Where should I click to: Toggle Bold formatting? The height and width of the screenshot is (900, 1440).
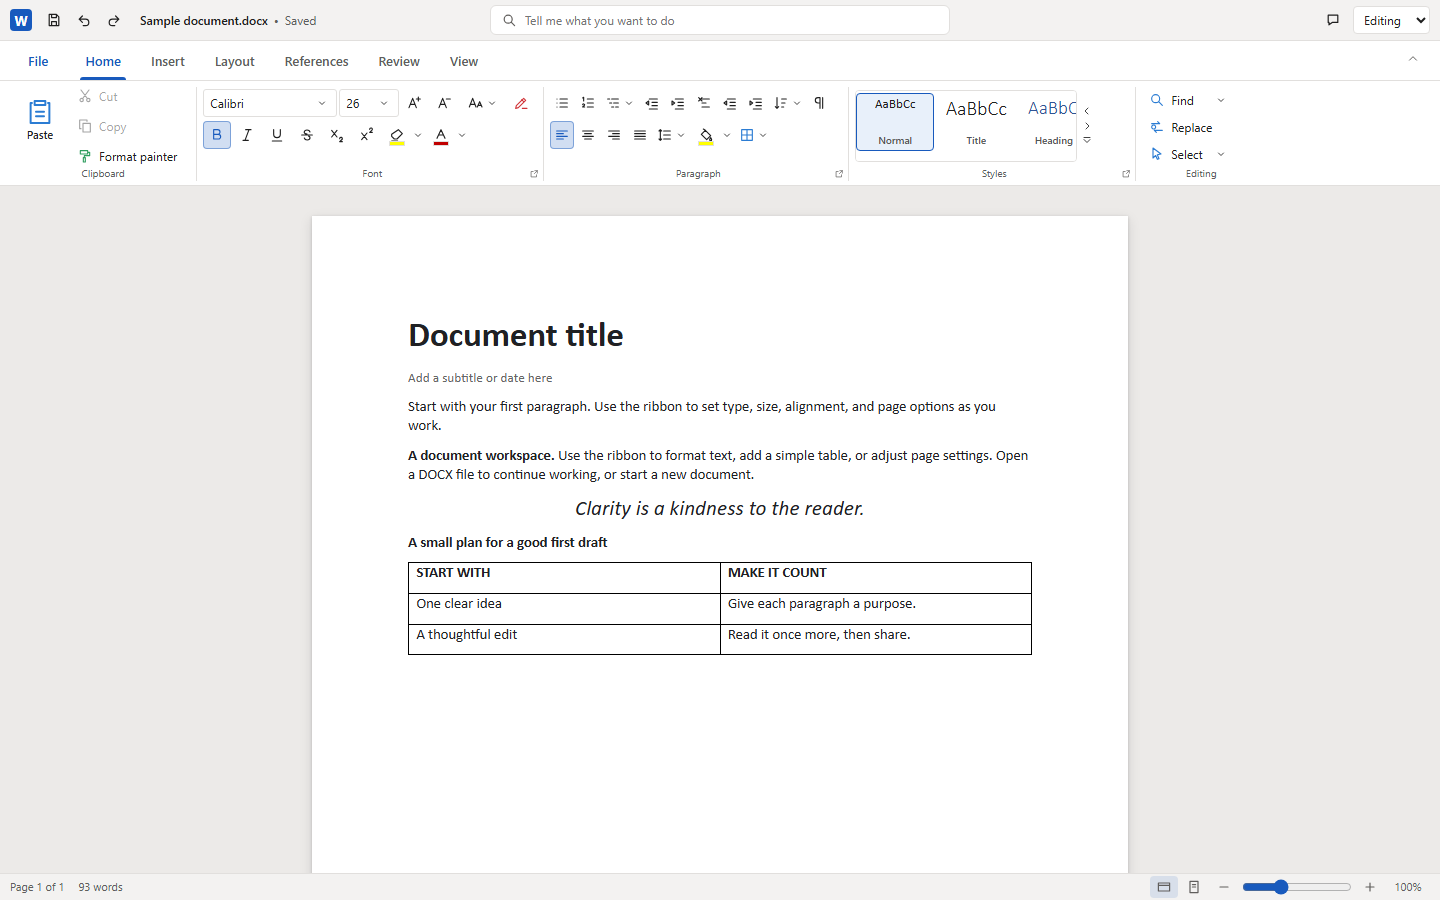(x=217, y=135)
